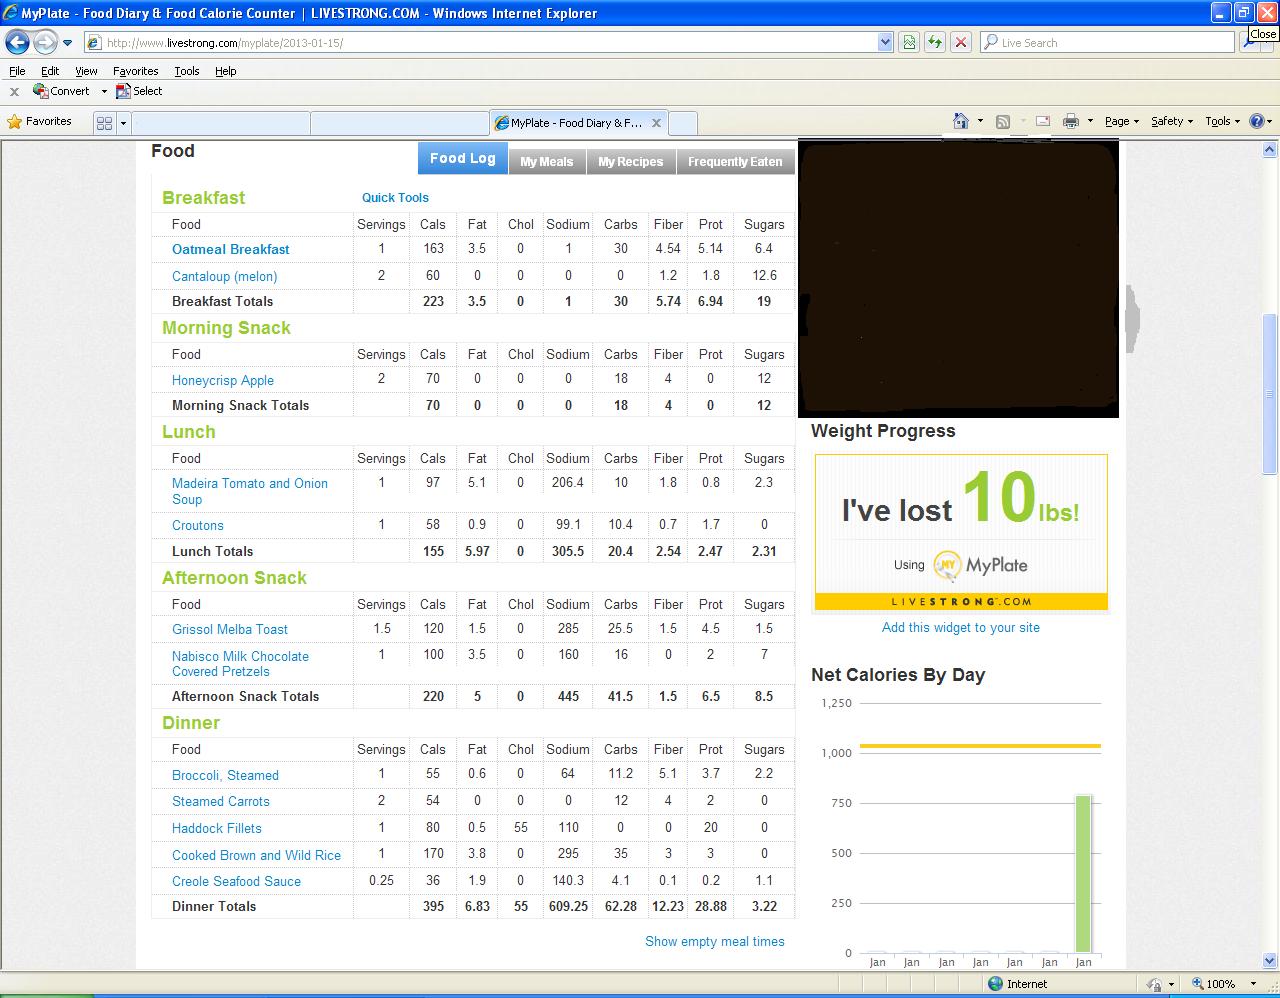The width and height of the screenshot is (1280, 998).
Task: Print the page with printer icon
Action: [x=1070, y=121]
